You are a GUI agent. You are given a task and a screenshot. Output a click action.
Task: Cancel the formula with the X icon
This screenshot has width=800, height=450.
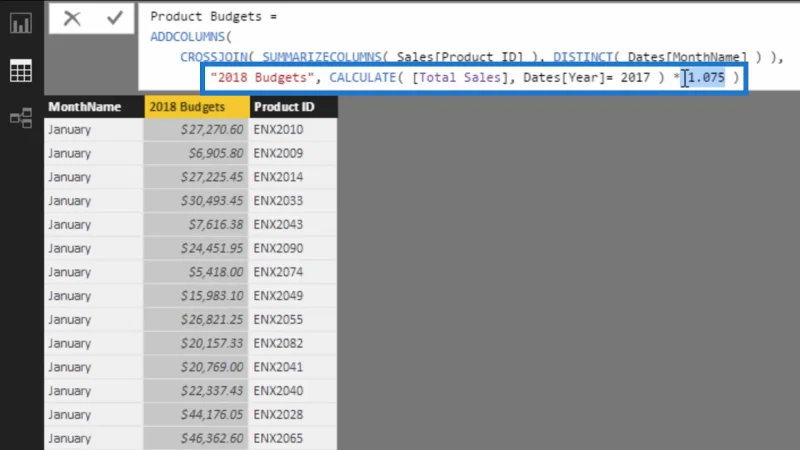point(72,18)
